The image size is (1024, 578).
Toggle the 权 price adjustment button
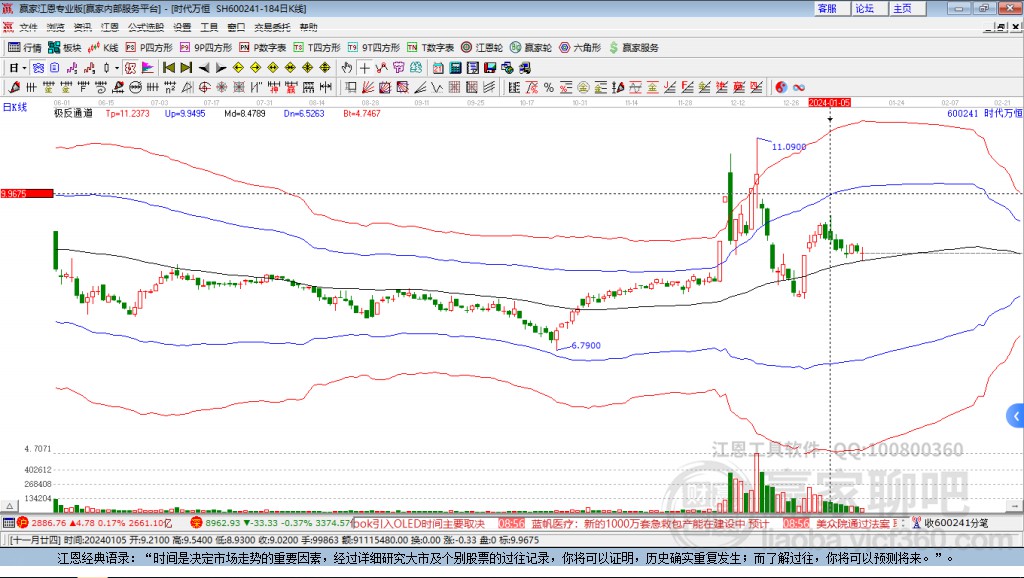pos(131,68)
